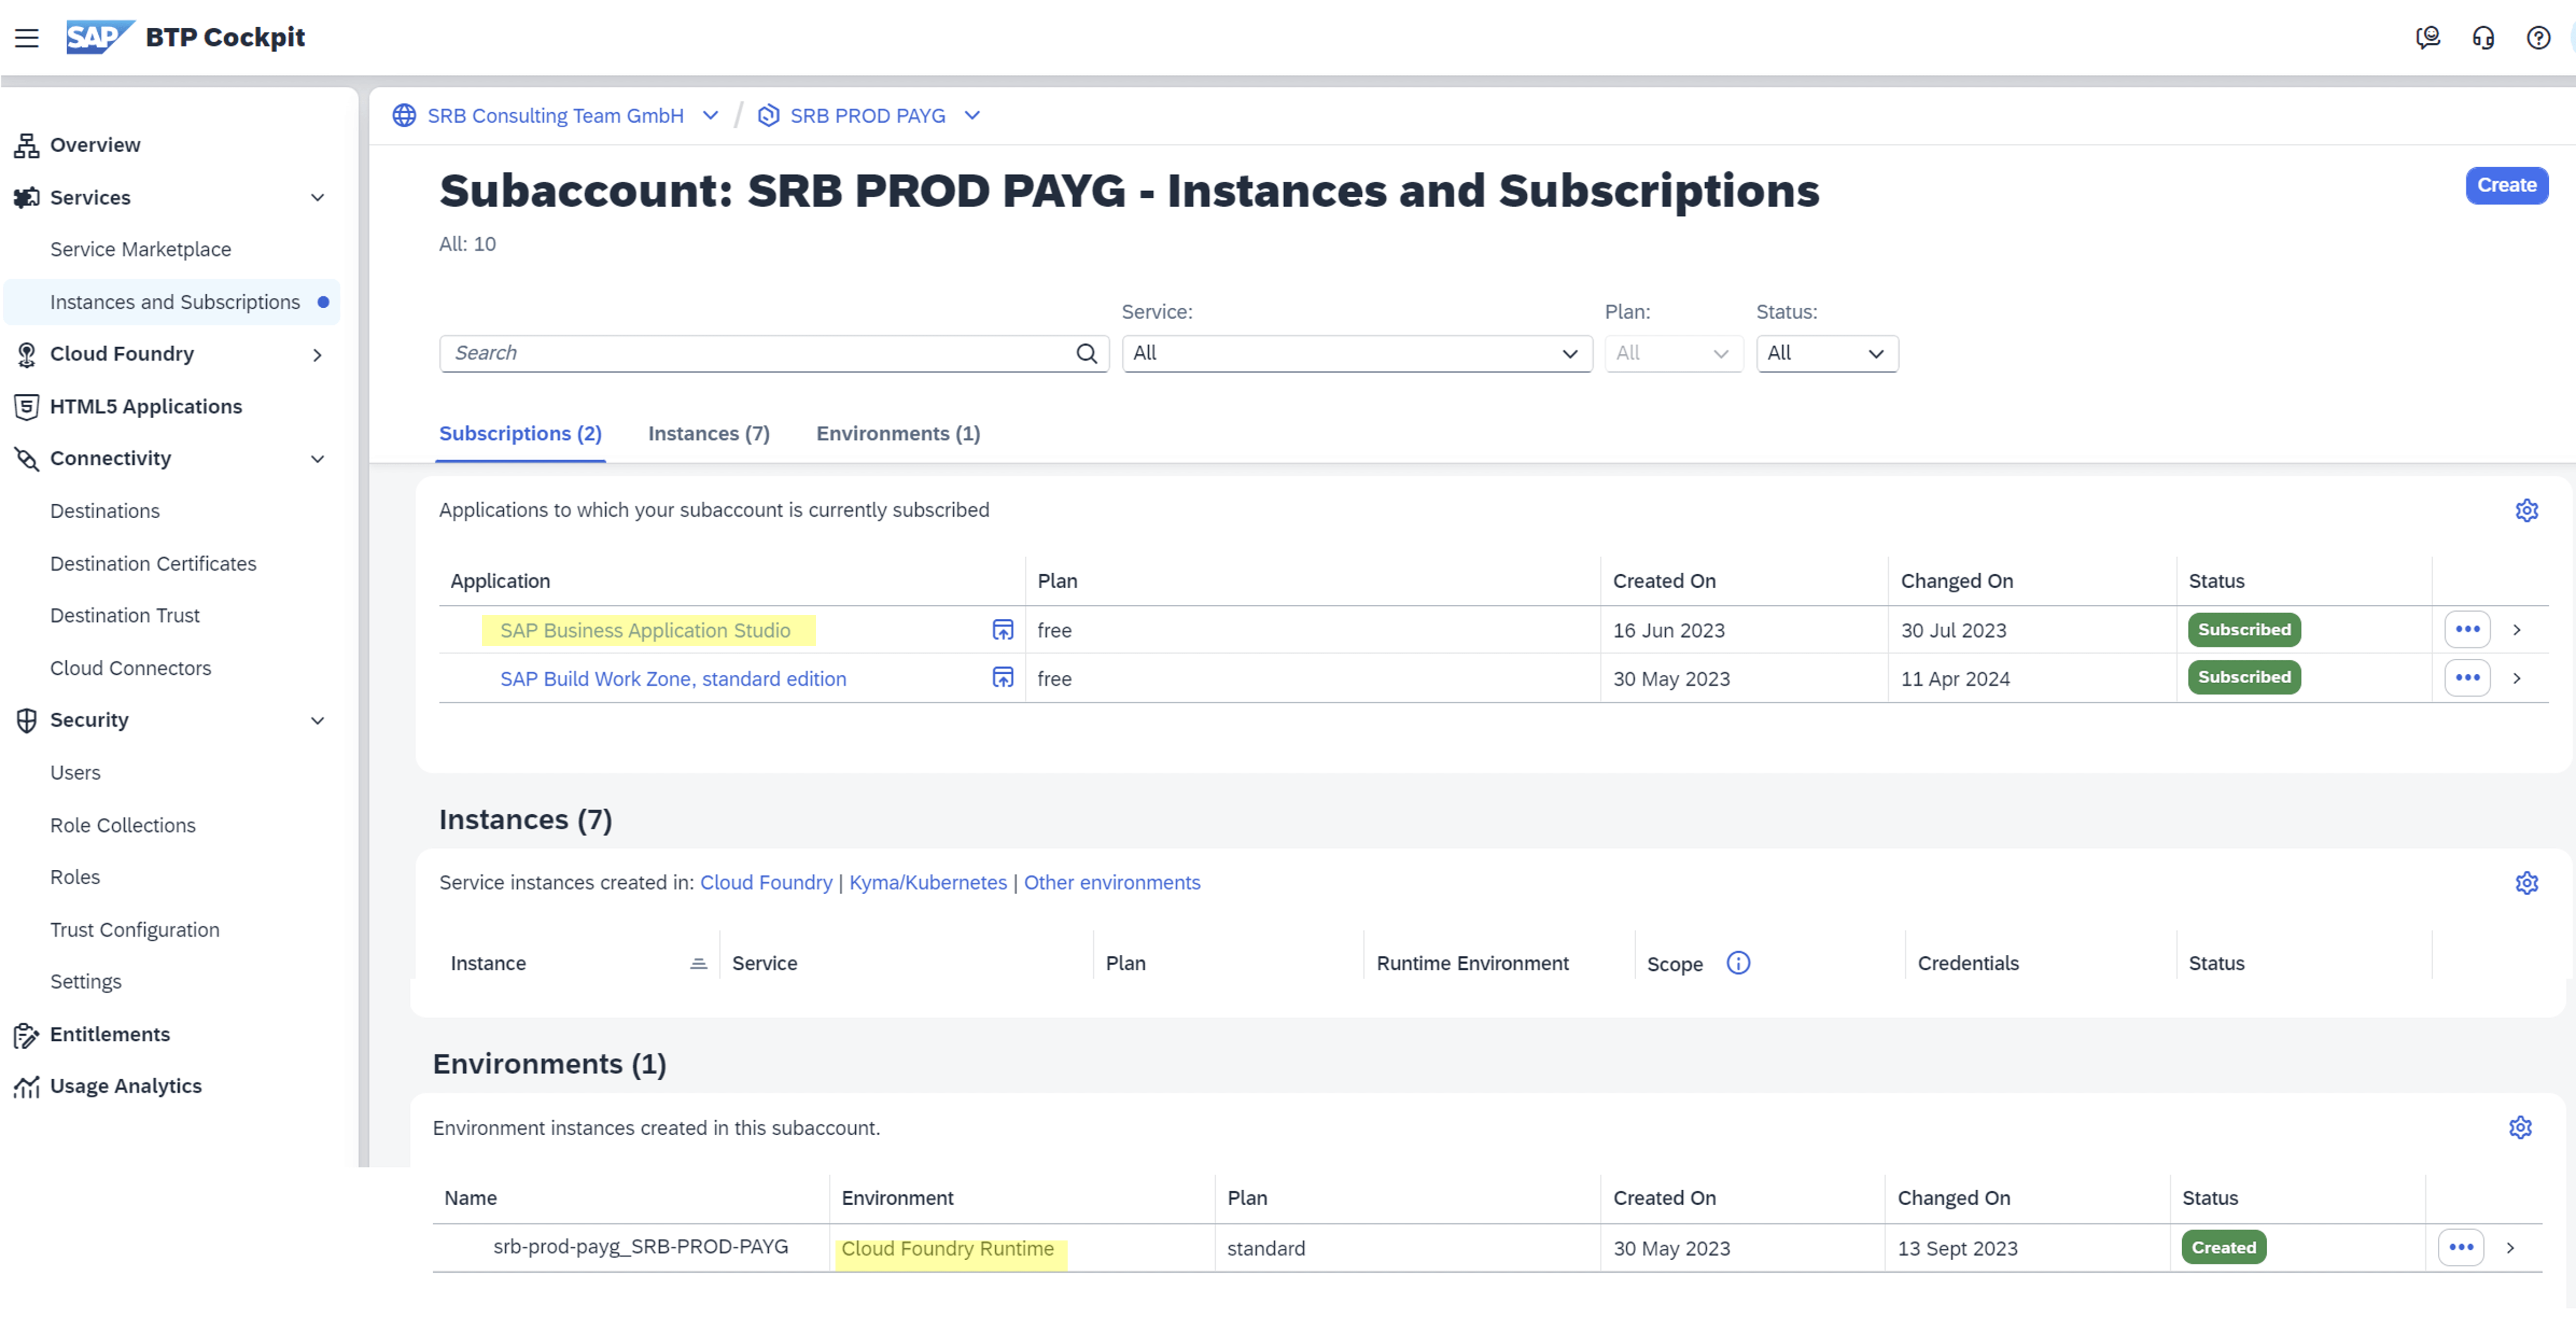Viewport: 2576px width, 1318px height.
Task: Open the Plan filter dropdown
Action: (x=1674, y=353)
